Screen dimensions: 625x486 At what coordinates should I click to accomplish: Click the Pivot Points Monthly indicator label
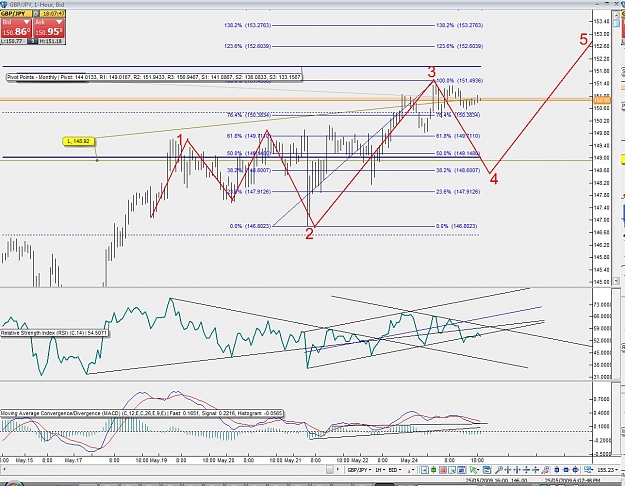(x=154, y=77)
